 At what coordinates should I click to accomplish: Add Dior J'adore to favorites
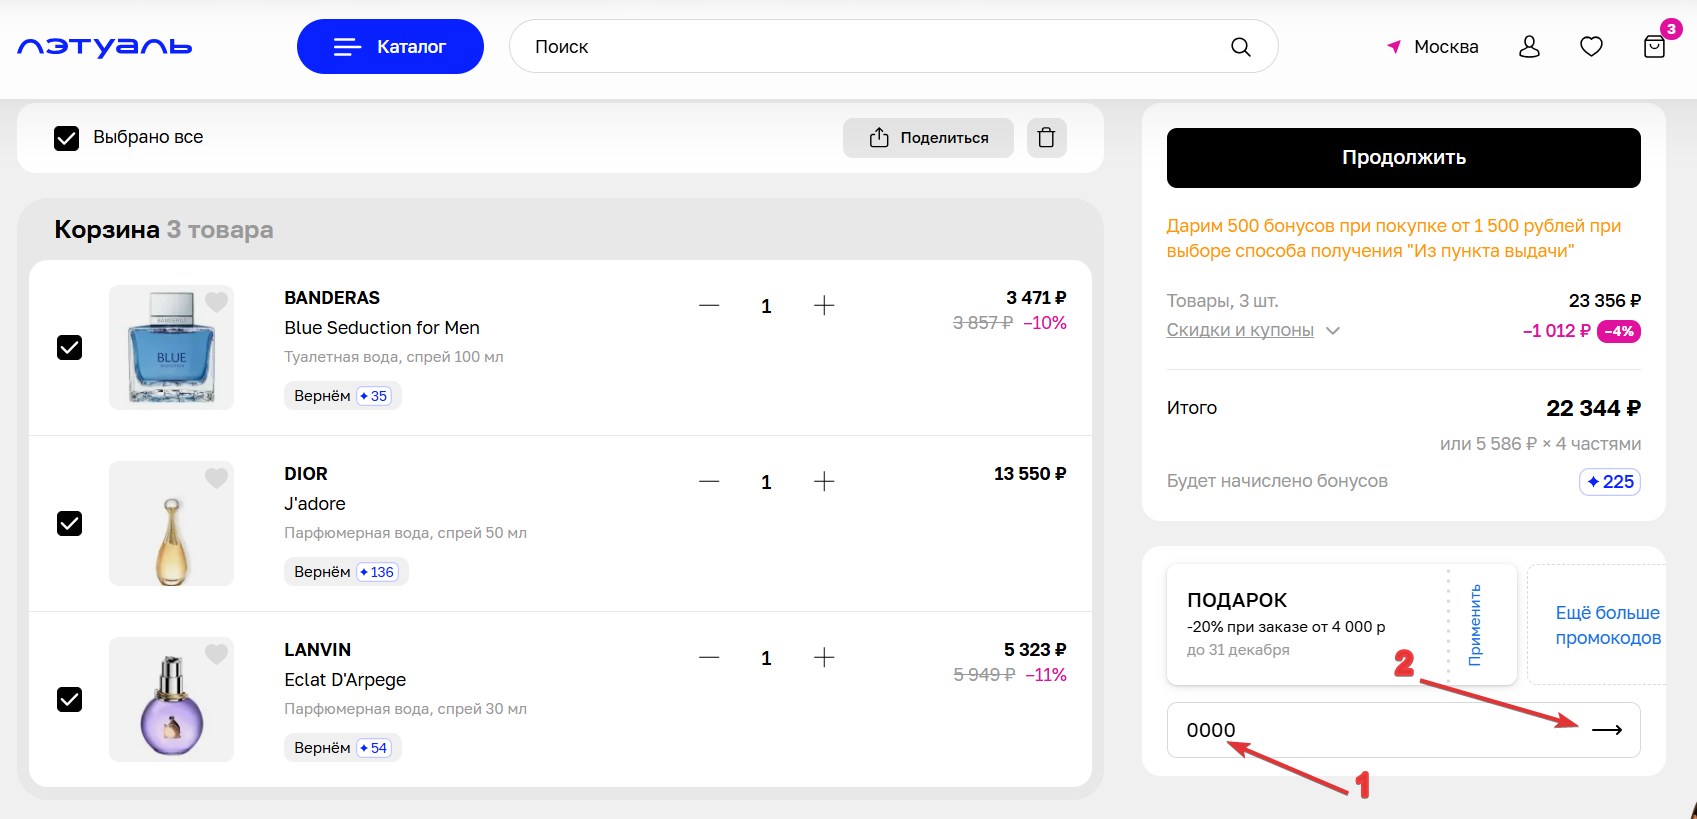pos(216,478)
